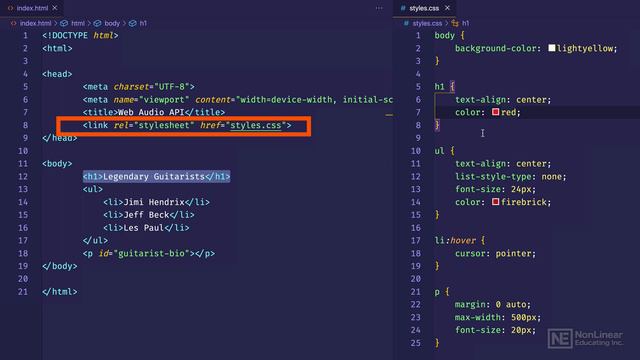The height and width of the screenshot is (360, 640).
Task: Click the li:hover selector line
Action: pos(460,240)
